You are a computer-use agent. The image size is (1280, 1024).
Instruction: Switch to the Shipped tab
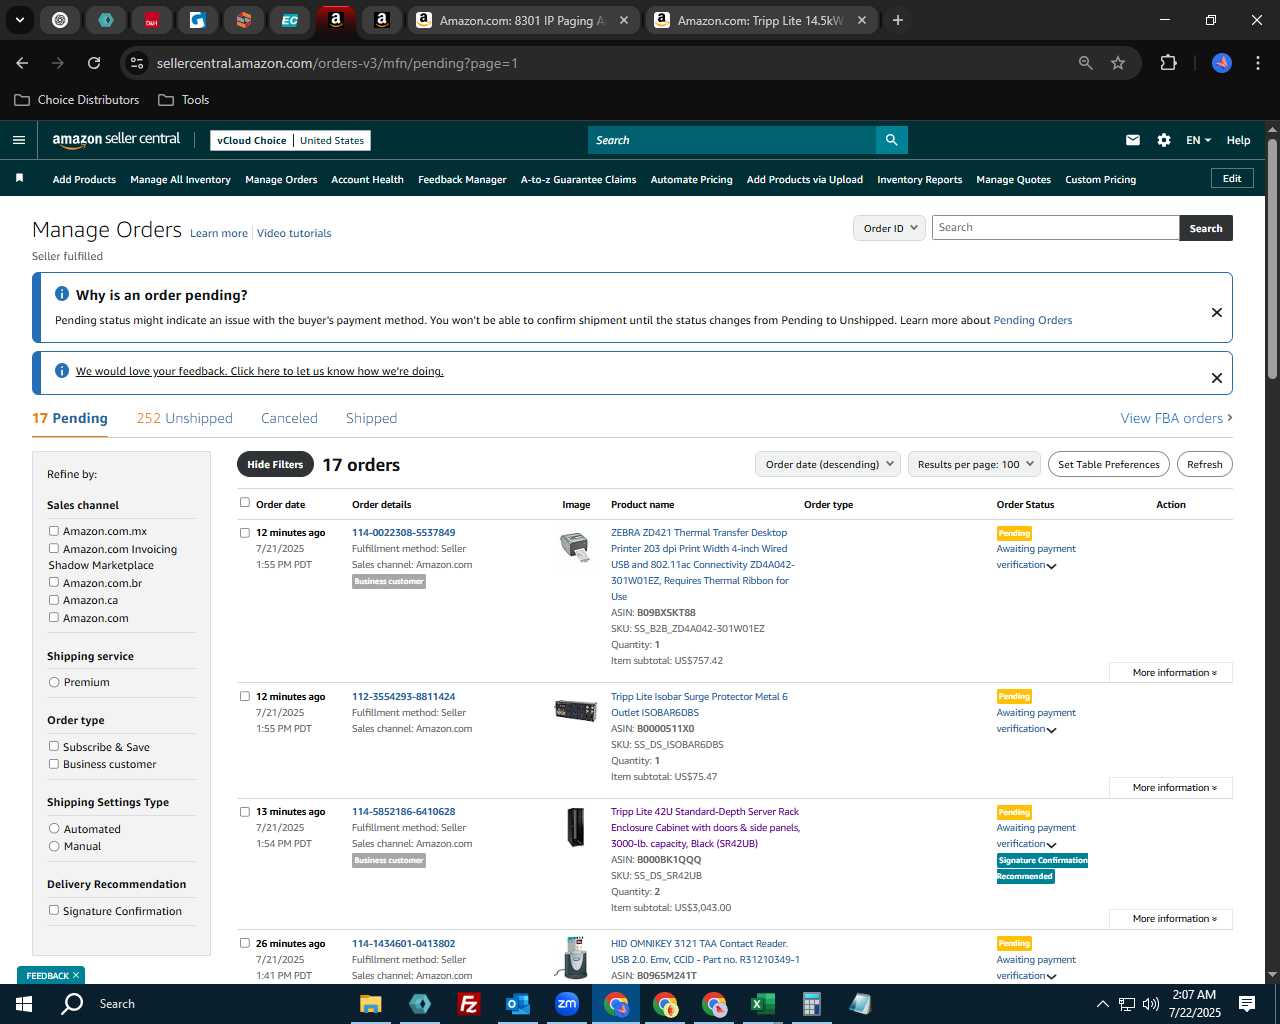pyautogui.click(x=371, y=418)
